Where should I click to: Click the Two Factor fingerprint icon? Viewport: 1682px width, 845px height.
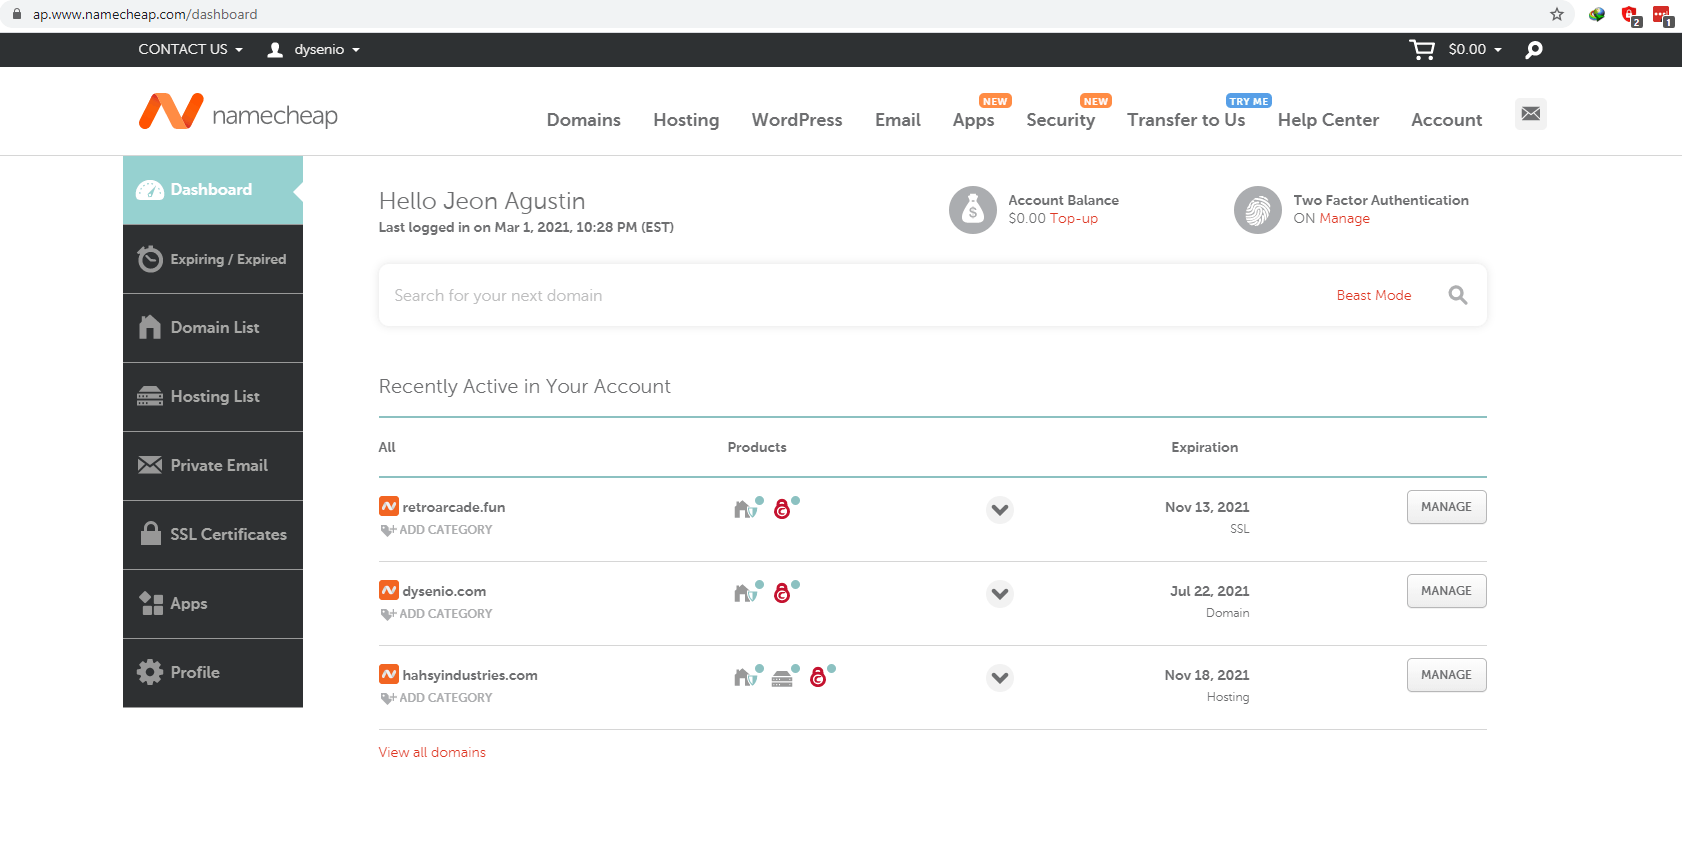pyautogui.click(x=1257, y=210)
